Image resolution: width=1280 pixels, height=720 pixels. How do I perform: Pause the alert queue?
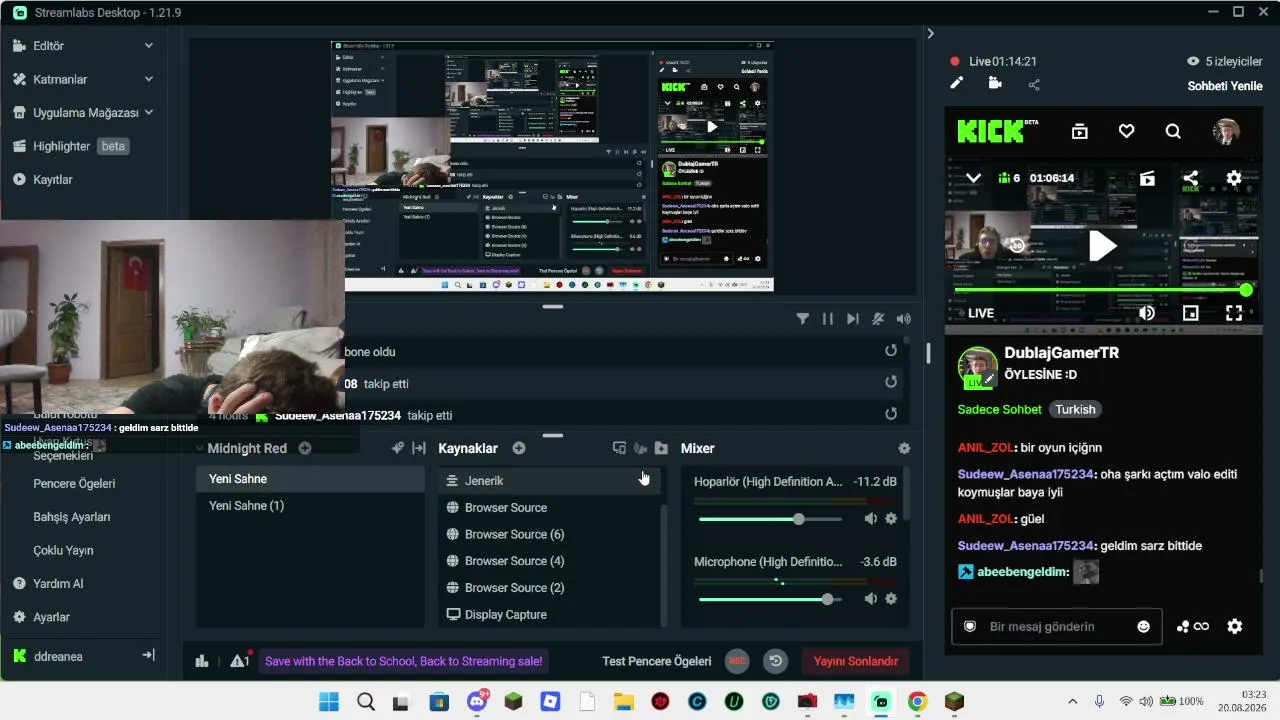[828, 319]
